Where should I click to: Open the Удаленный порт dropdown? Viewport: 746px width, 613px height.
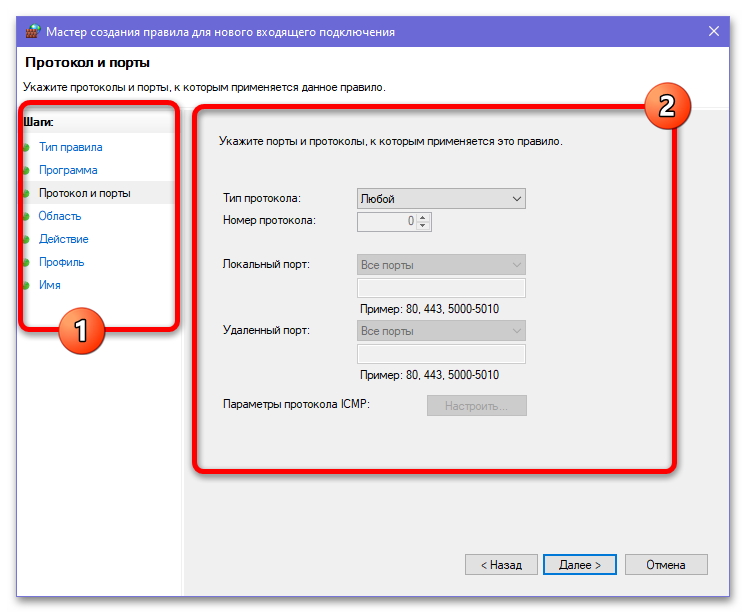coord(441,331)
